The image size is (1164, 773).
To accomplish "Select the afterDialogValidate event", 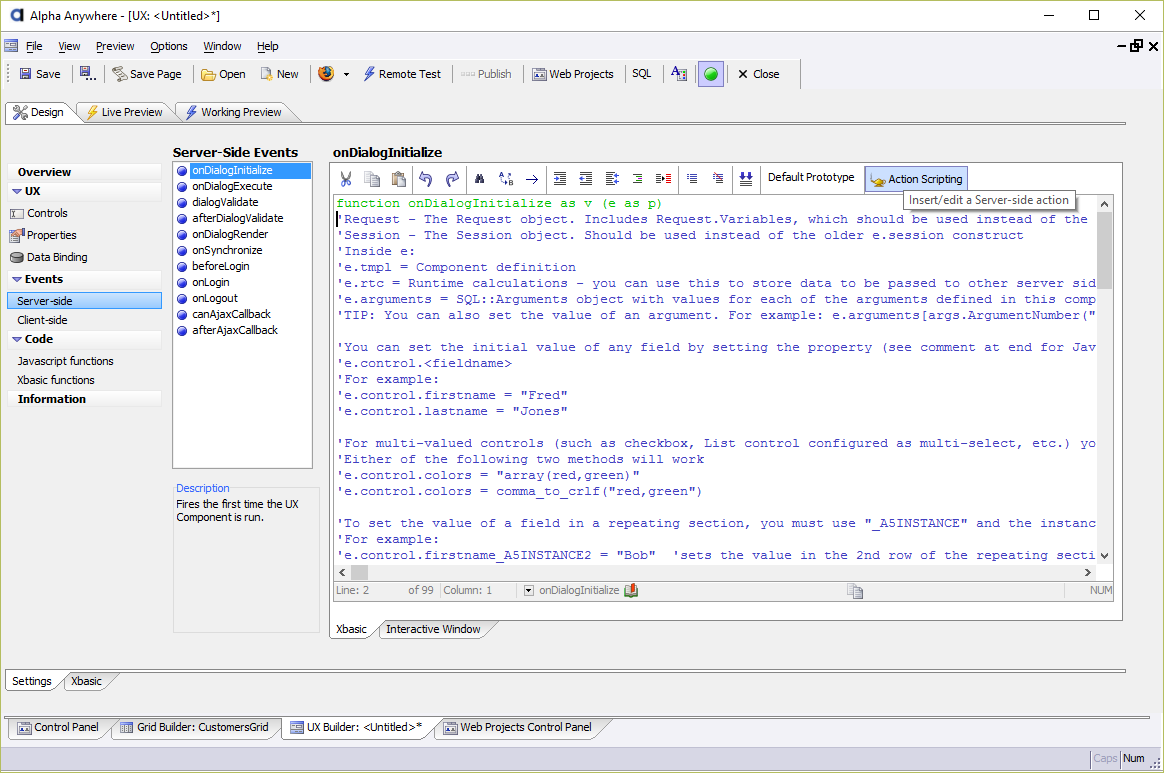I will [238, 218].
